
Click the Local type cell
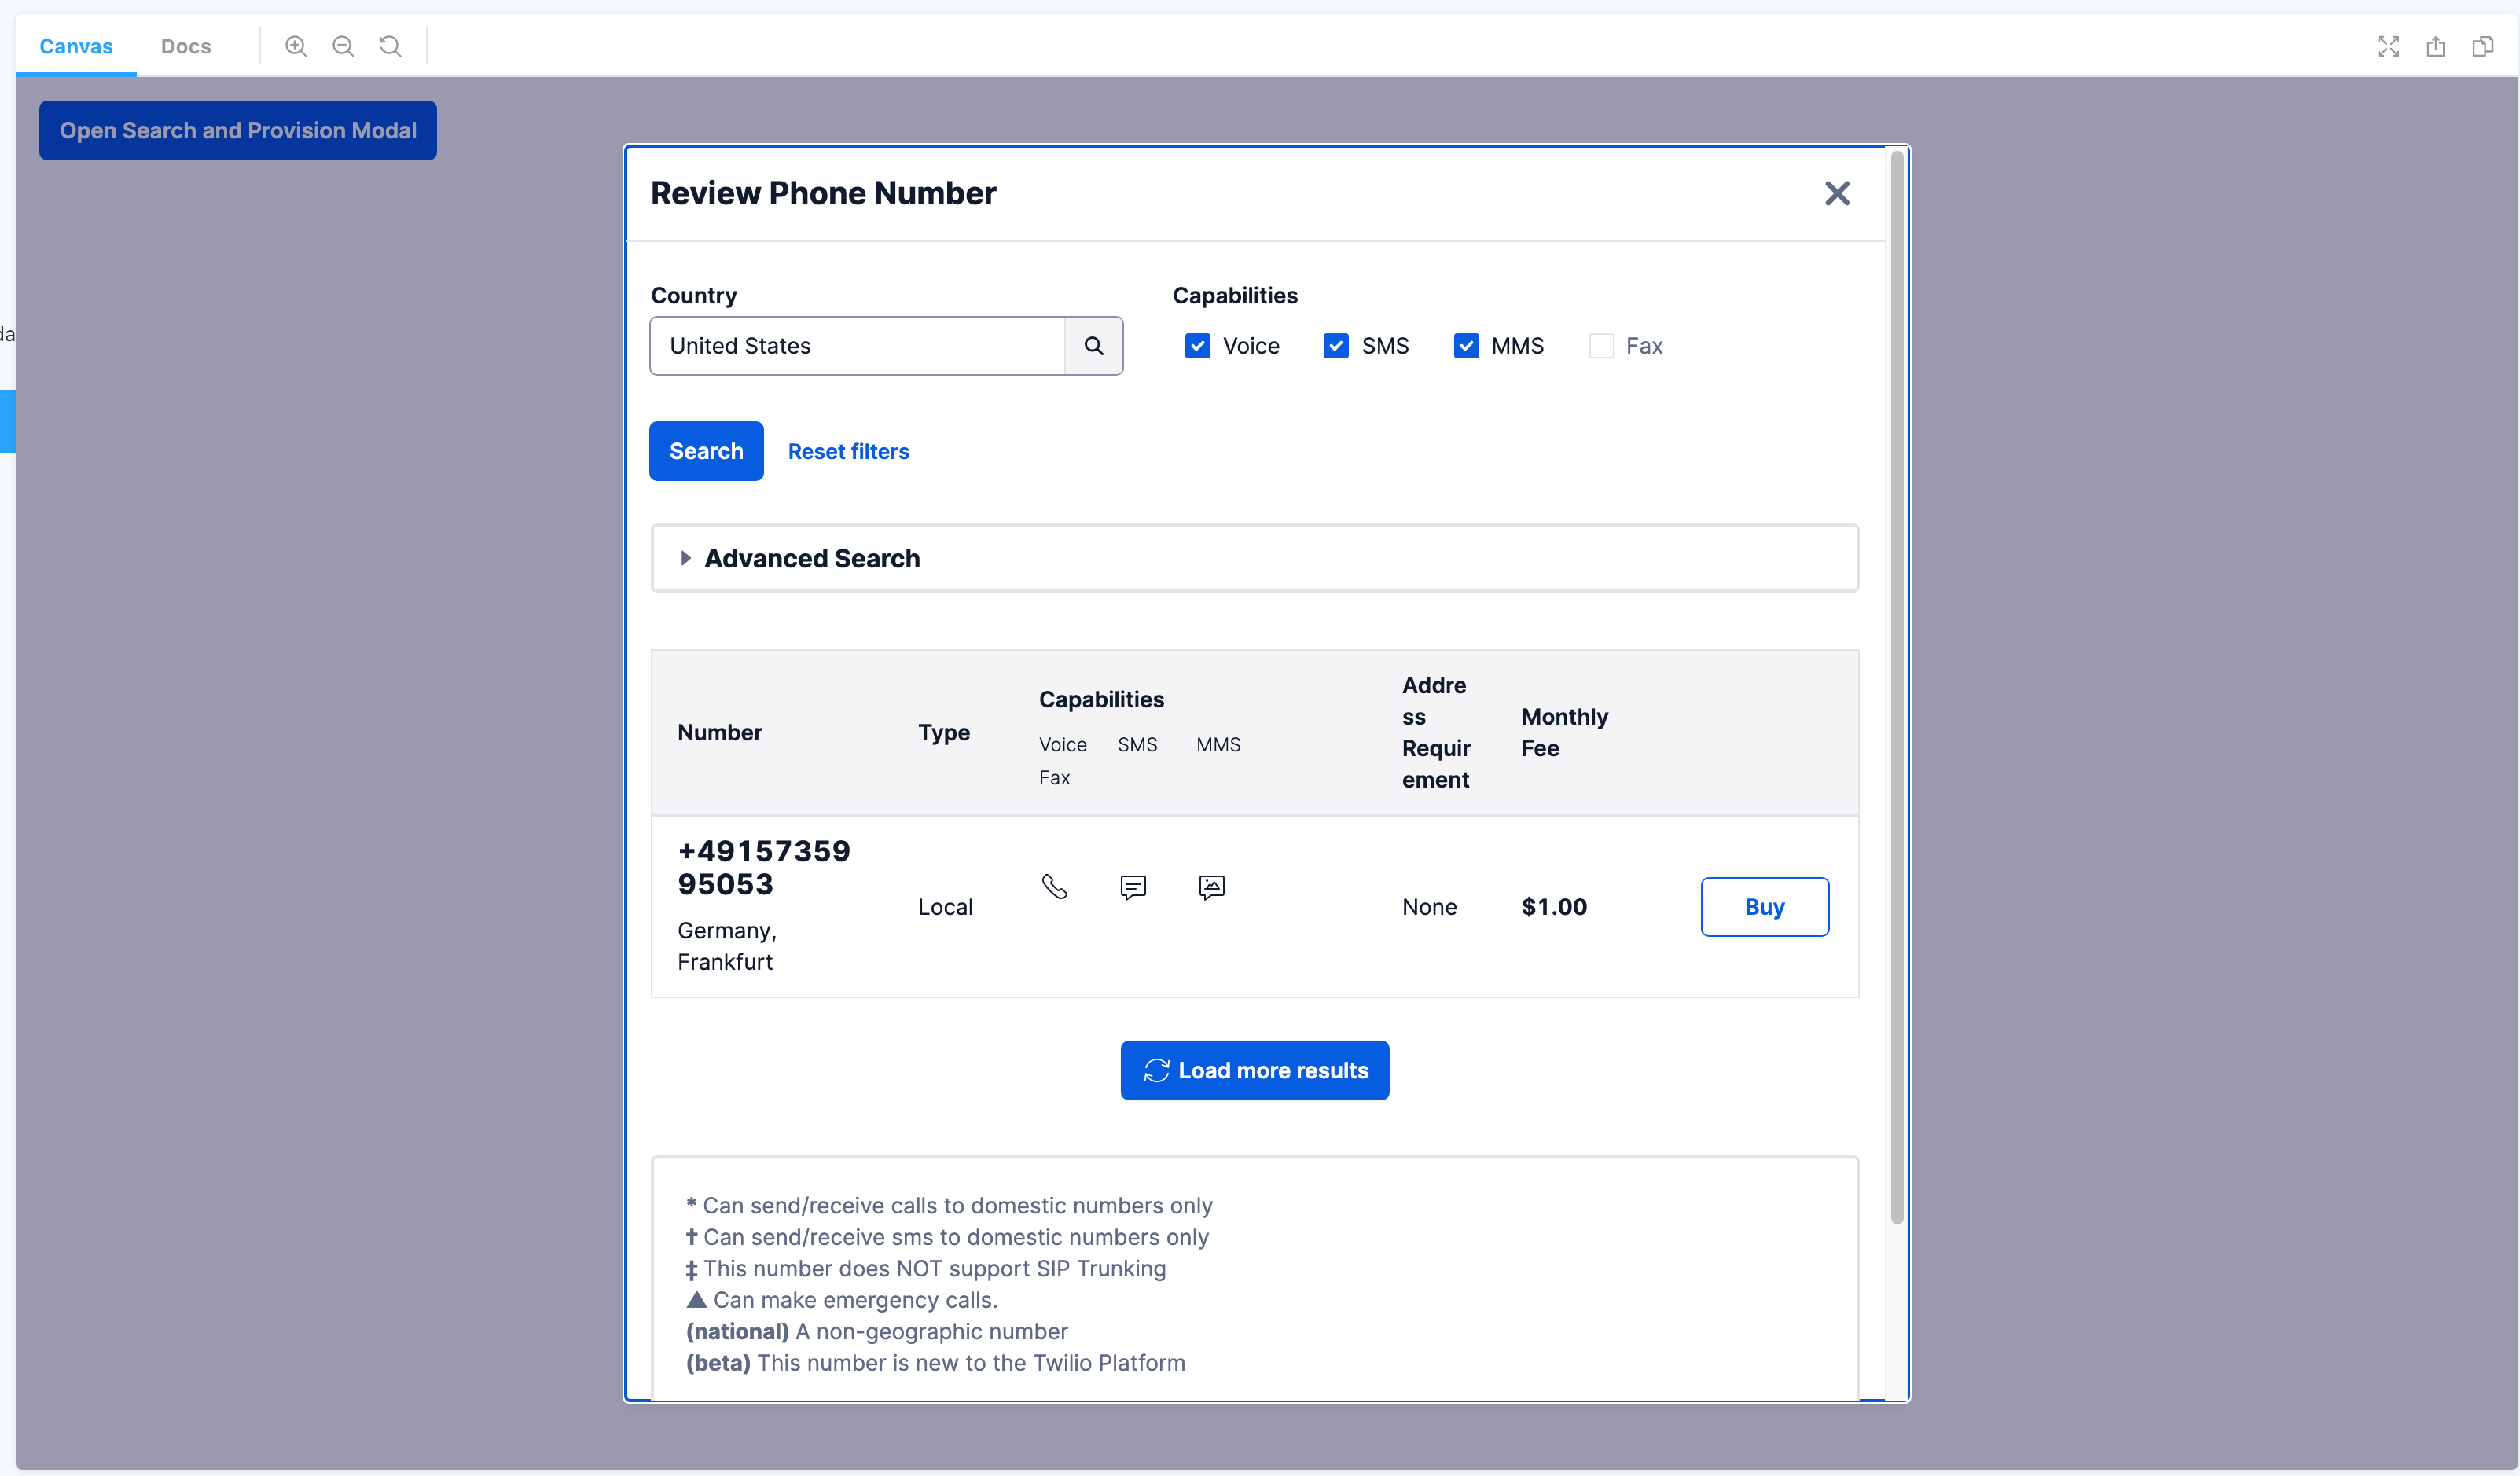[x=945, y=907]
